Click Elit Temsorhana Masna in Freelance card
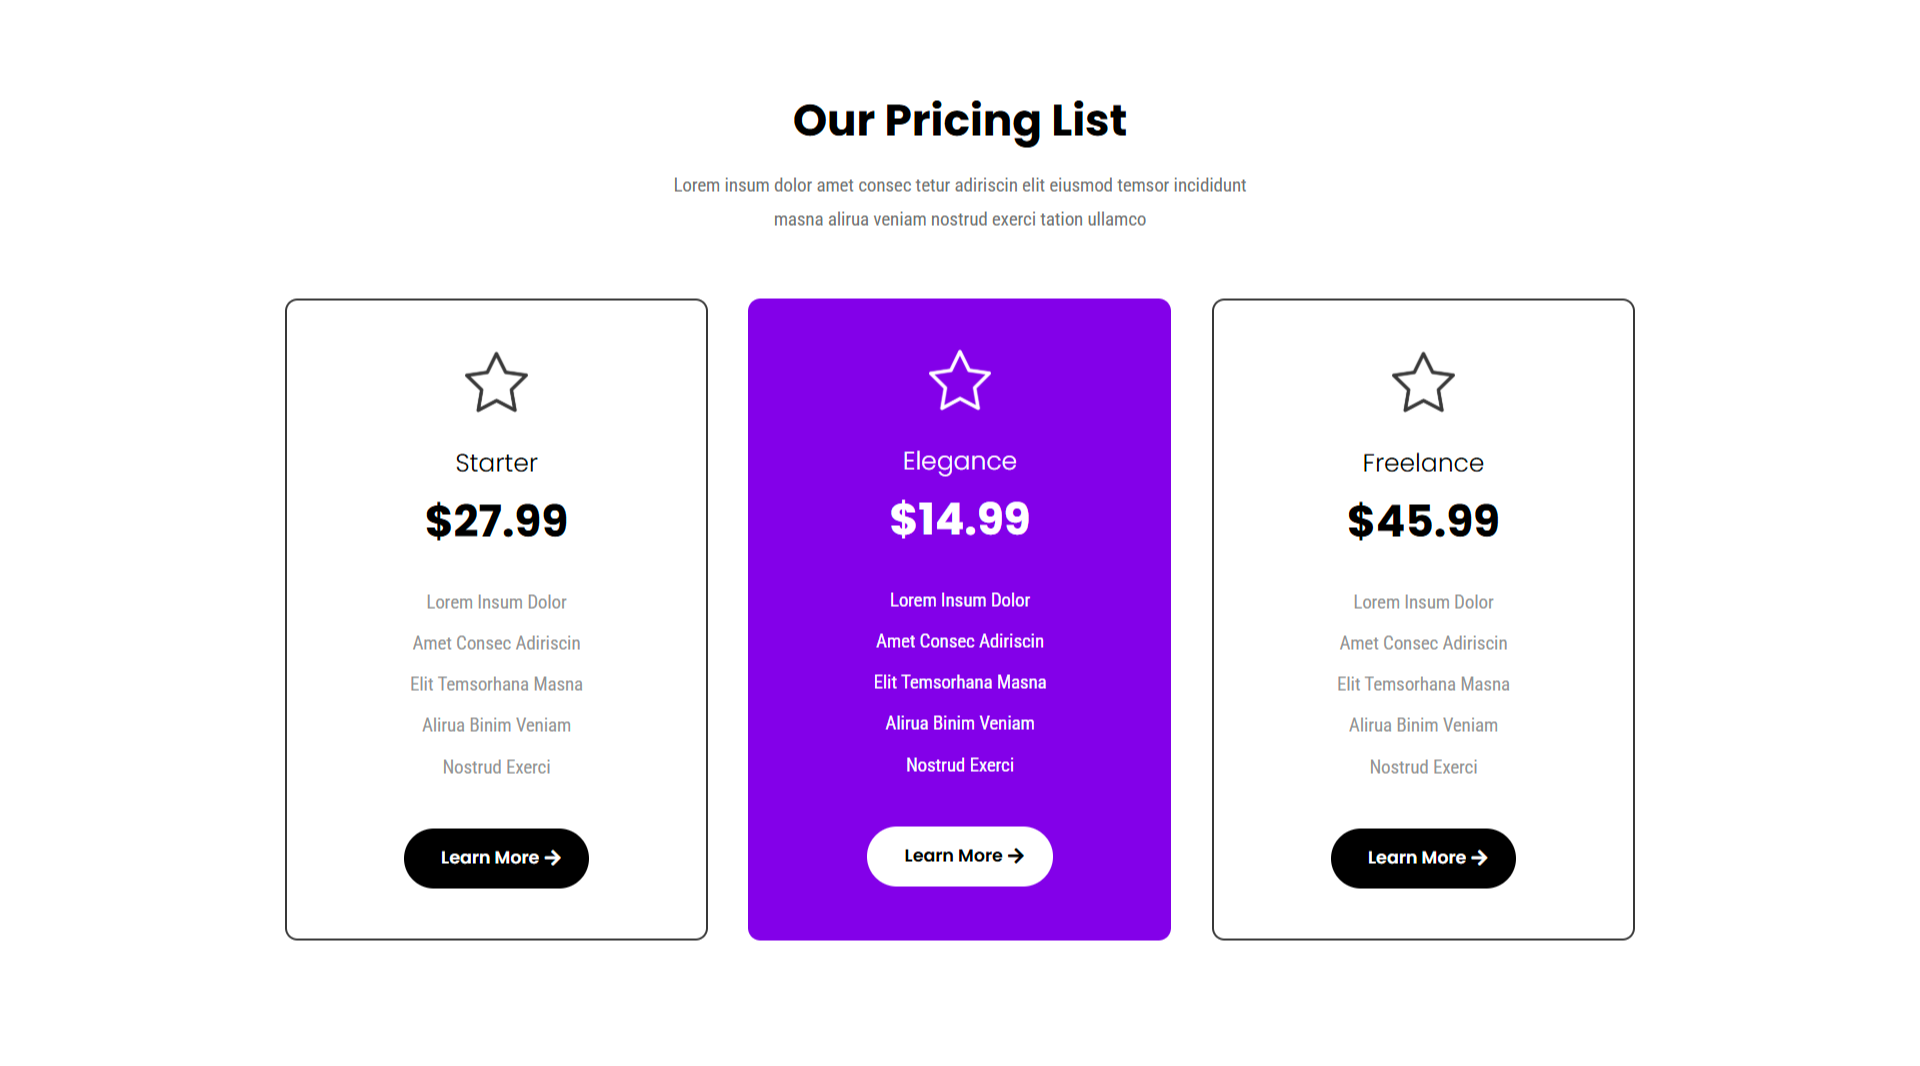This screenshot has width=1920, height=1066. (1422, 684)
